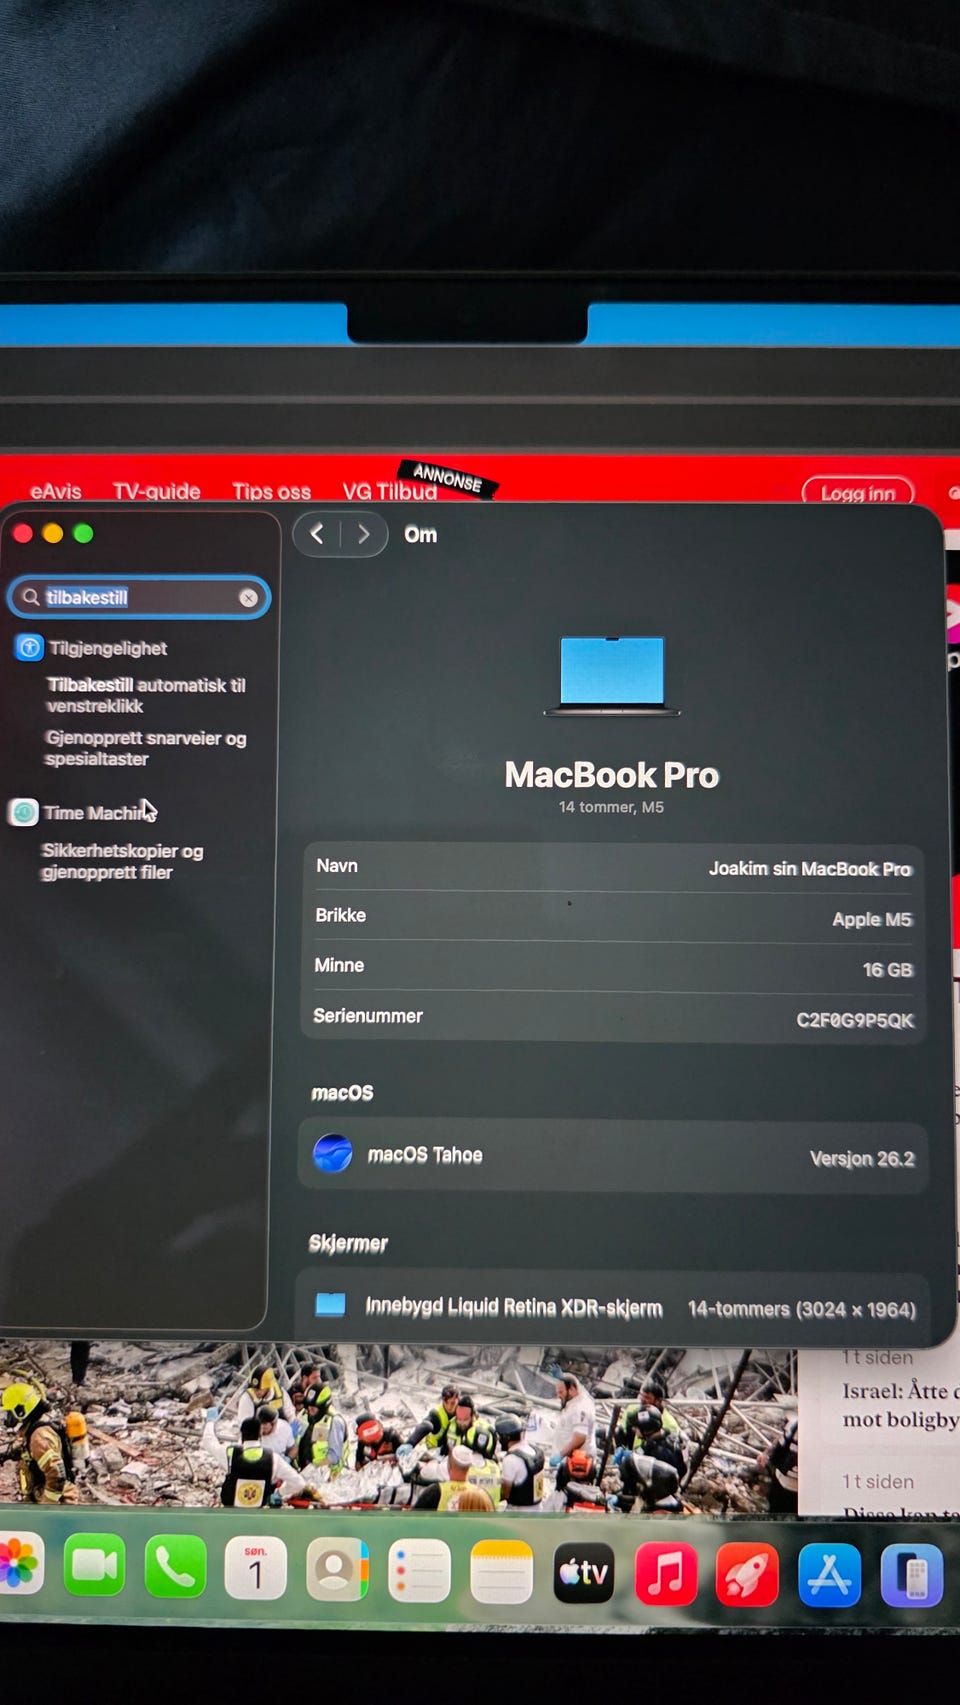Open 'Gjenopprett snarveier og spesialtaster' result
Screen dimensions: 960x1705
(x=146, y=748)
